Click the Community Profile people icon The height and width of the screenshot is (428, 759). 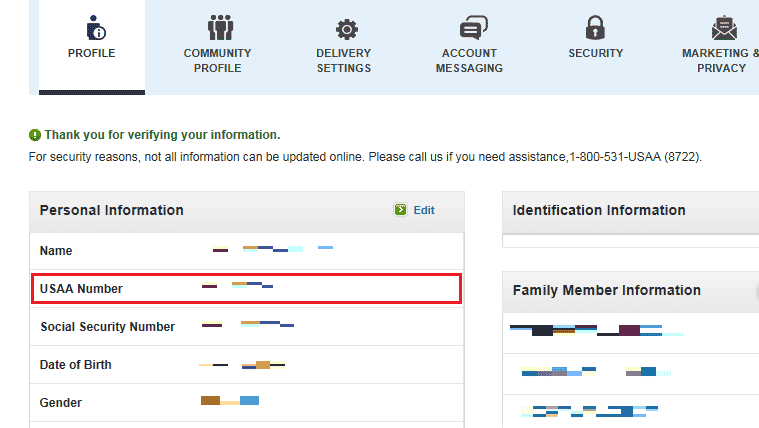click(220, 28)
